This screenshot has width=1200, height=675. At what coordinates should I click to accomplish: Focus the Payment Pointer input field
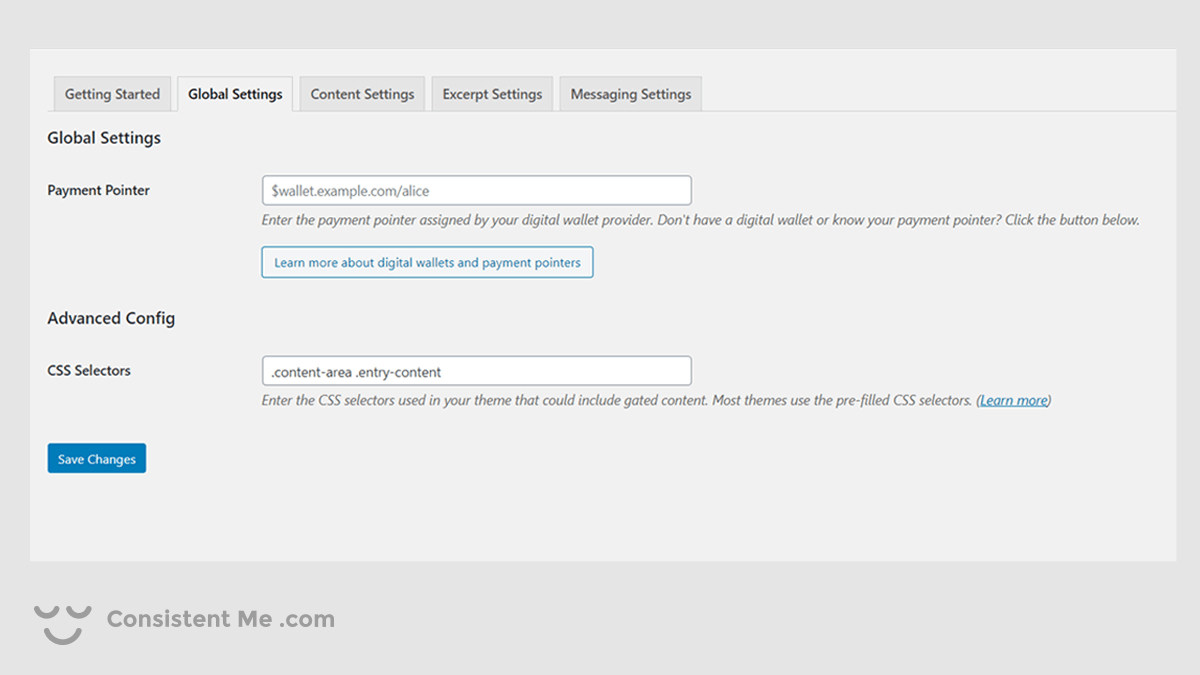(476, 191)
